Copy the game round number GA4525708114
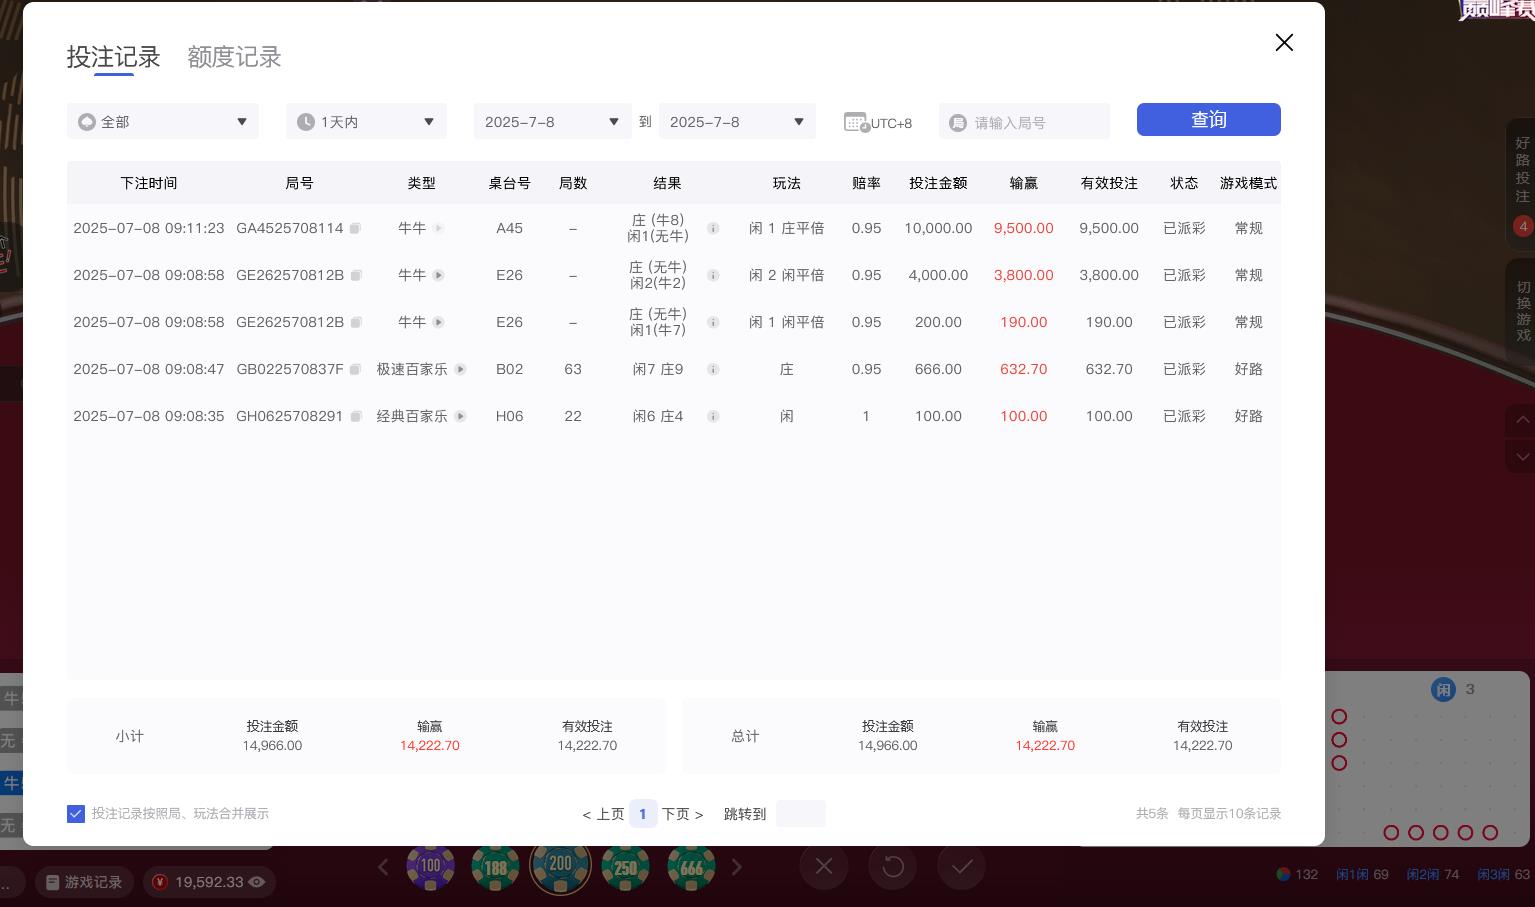 [x=356, y=228]
